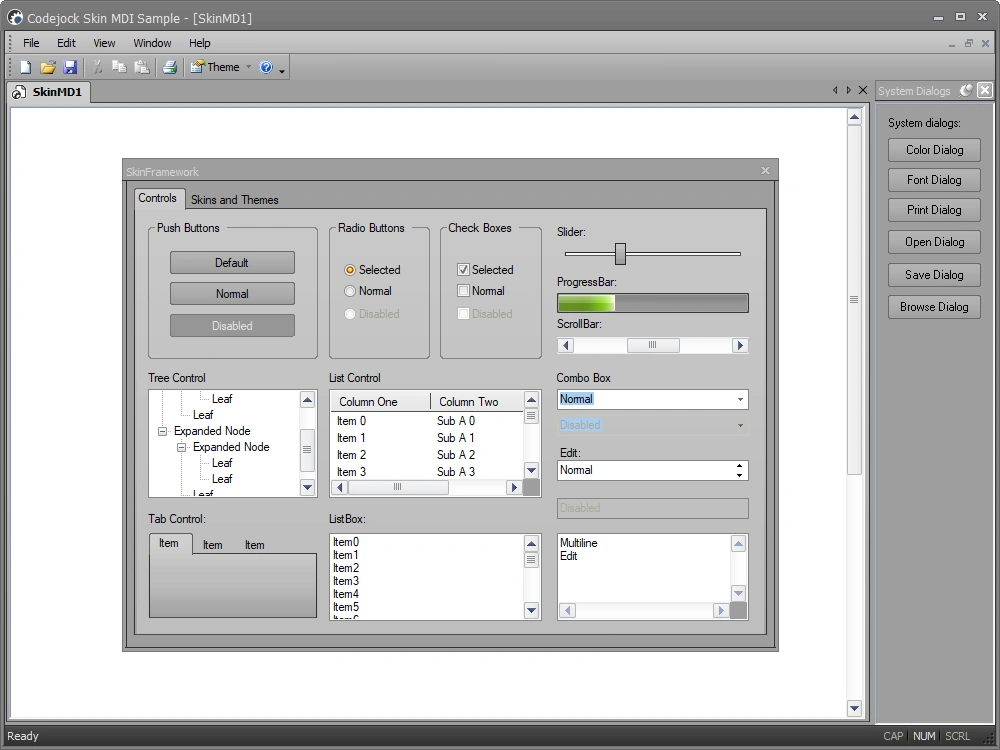The image size is (1000, 750).
Task: Click ScrollBar left arrow
Action: tap(565, 345)
